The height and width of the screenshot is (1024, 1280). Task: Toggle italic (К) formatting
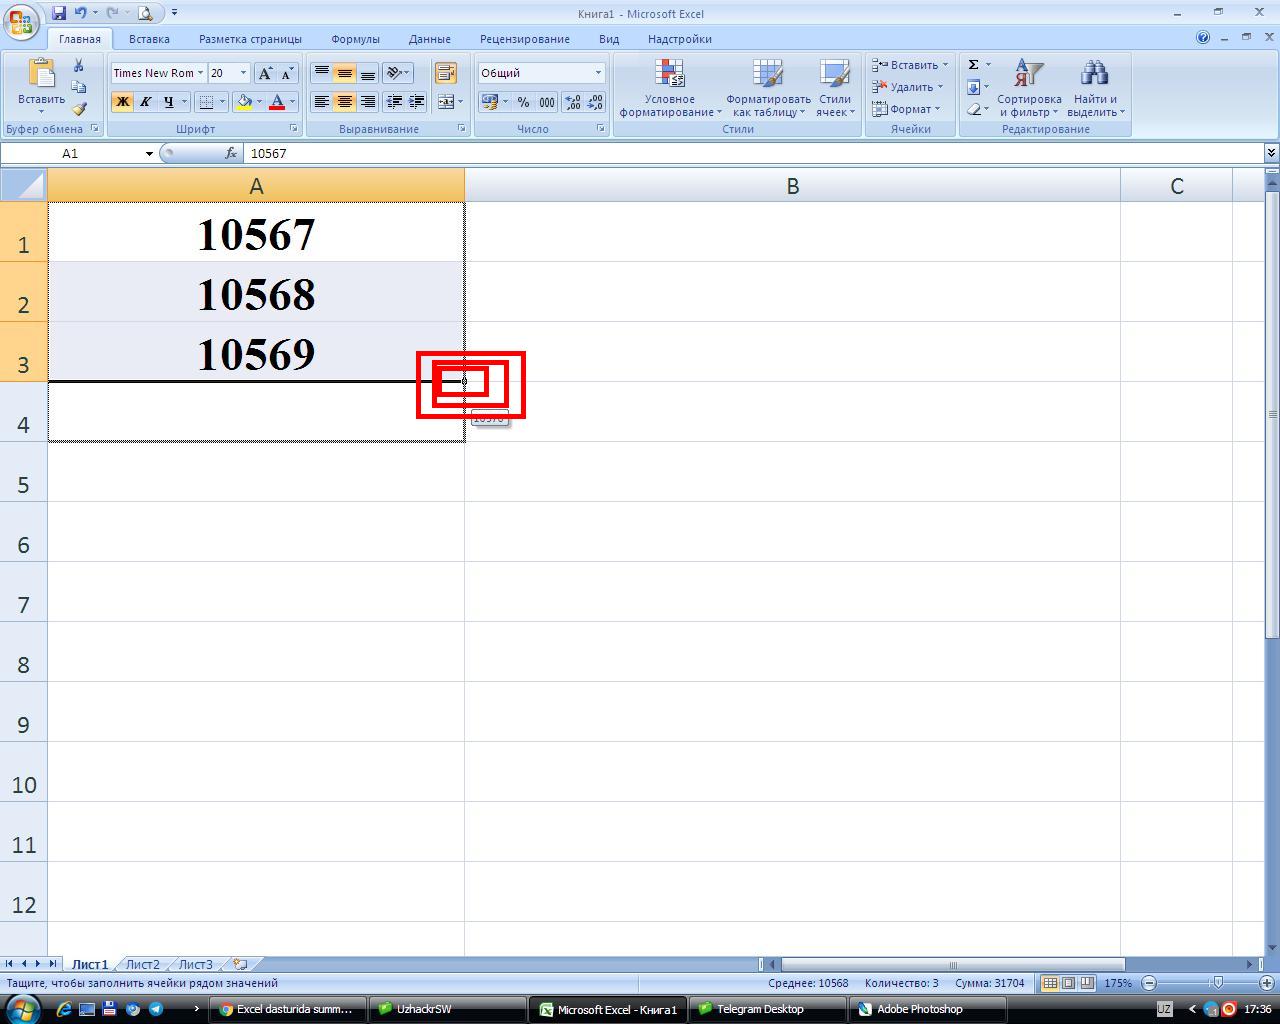[145, 102]
